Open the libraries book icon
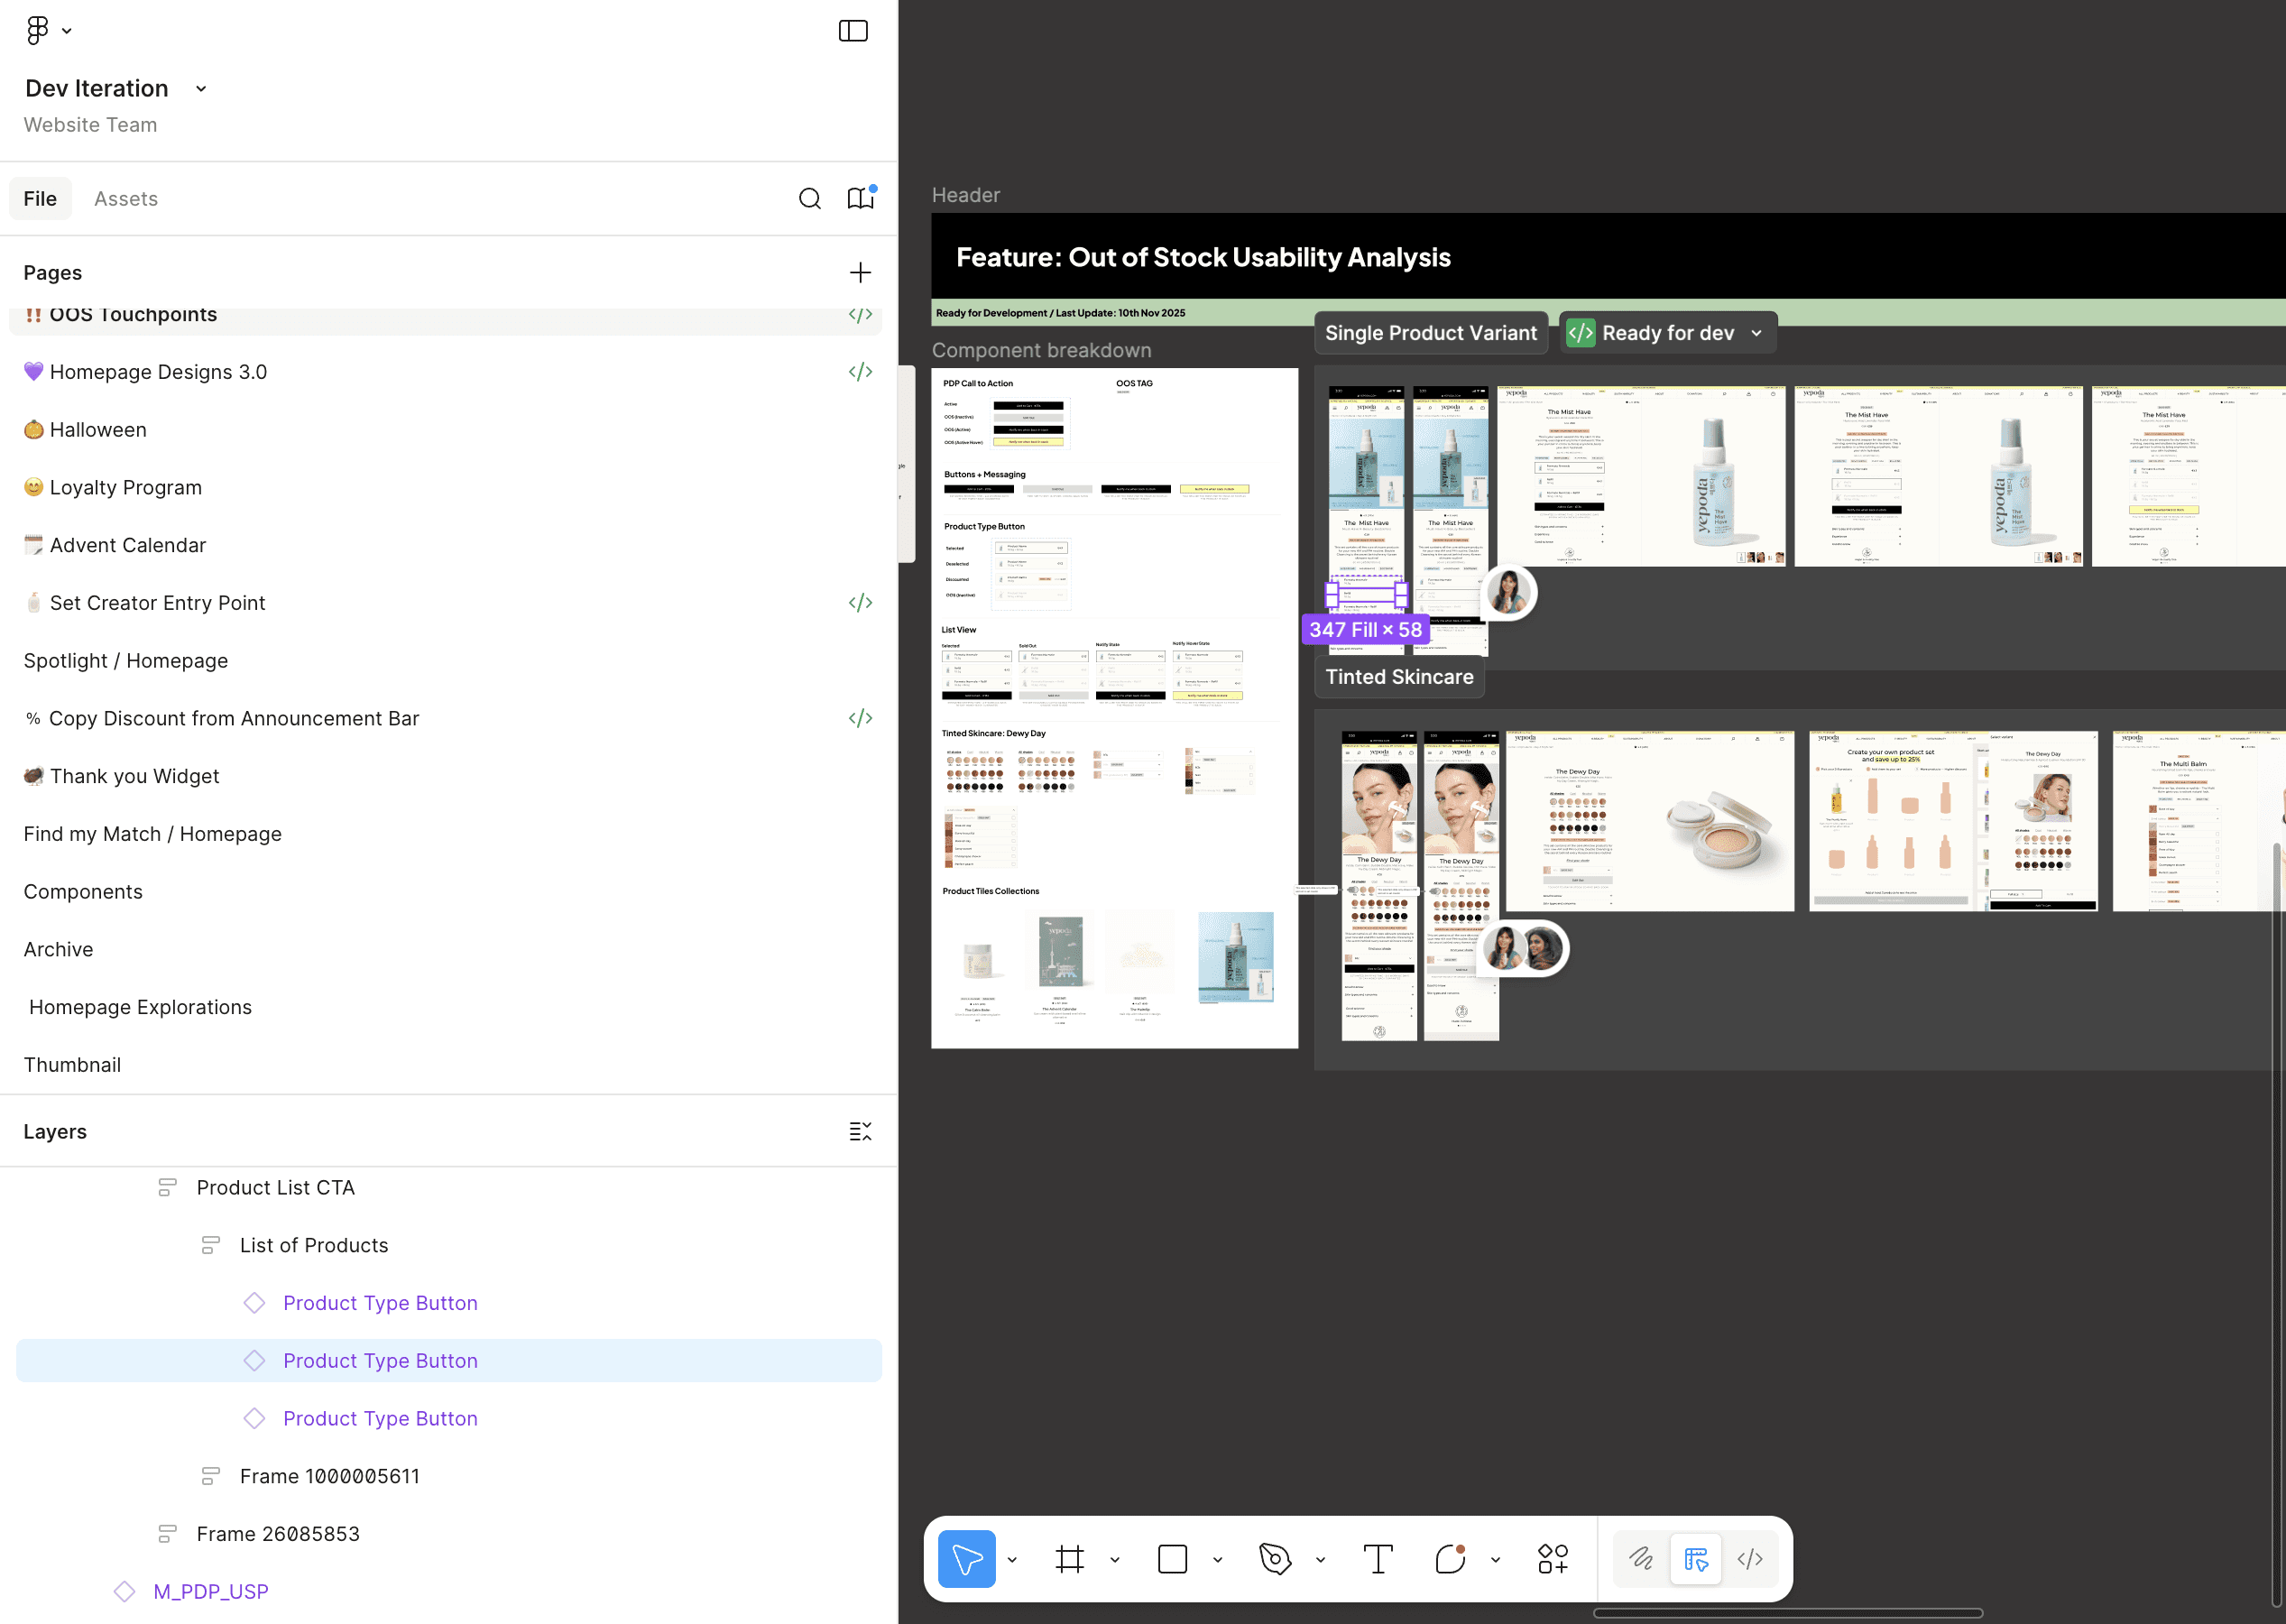Screen dimensions: 2286x1624 (x=860, y=198)
